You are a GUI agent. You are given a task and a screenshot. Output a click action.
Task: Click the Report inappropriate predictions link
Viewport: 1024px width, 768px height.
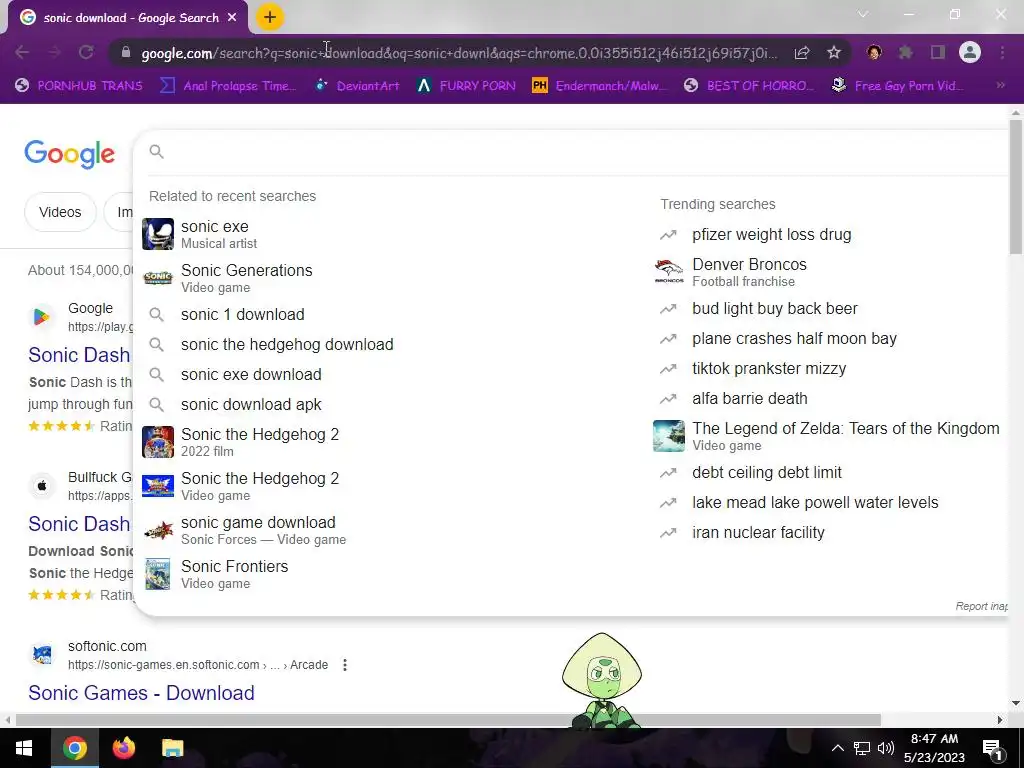[x=981, y=607]
